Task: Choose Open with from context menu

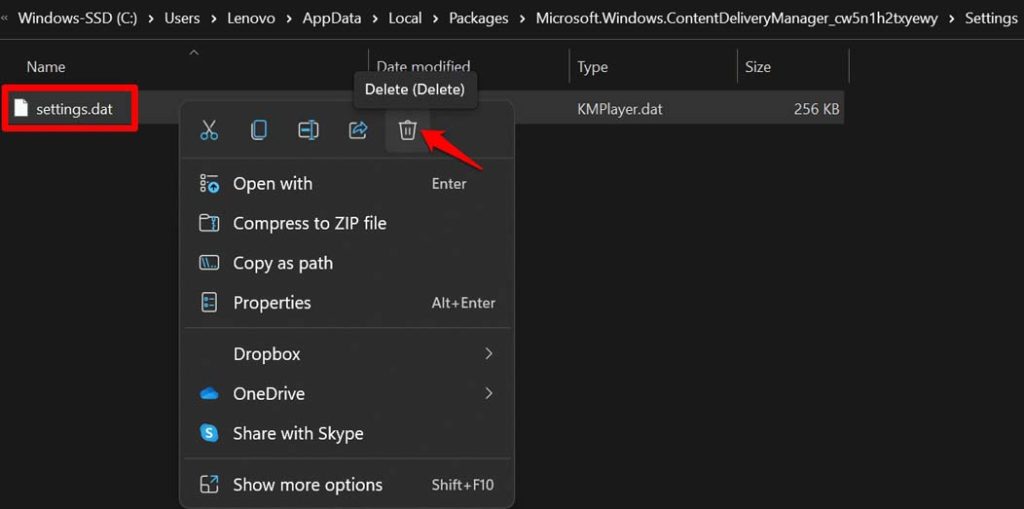Action: pos(272,184)
